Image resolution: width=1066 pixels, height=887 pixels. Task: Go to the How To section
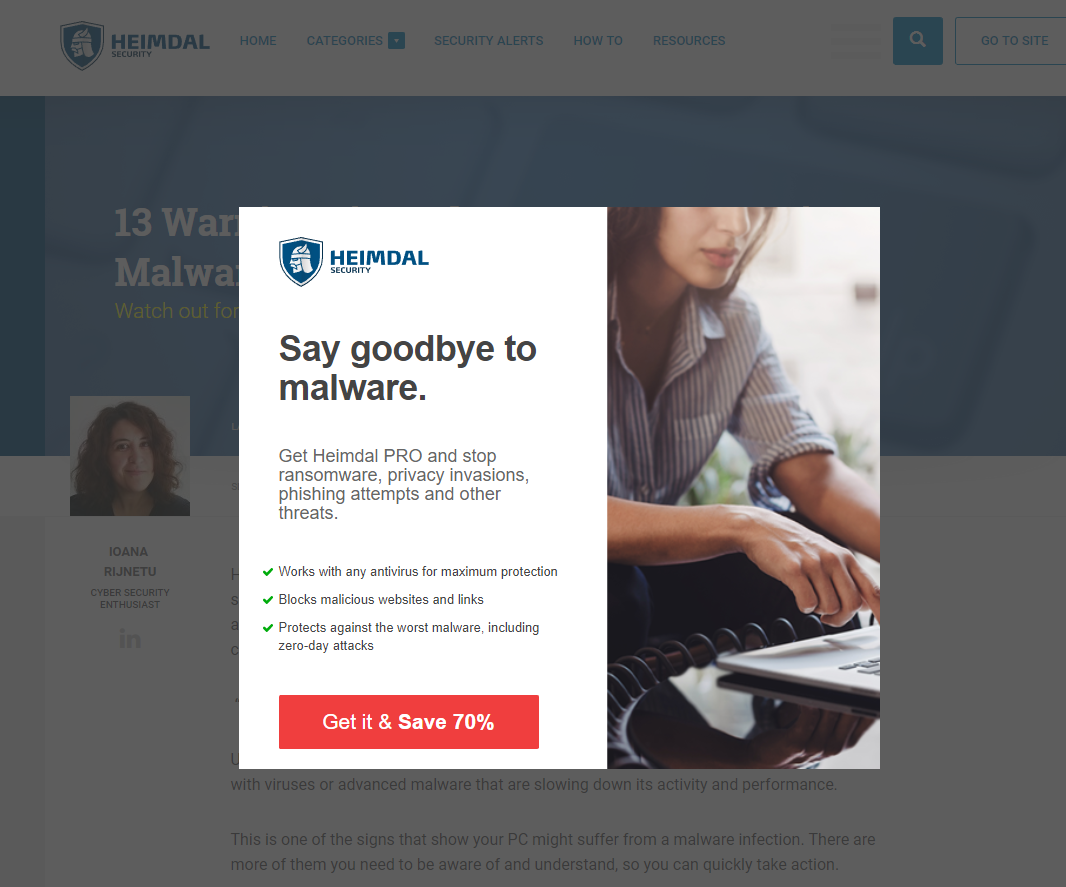[598, 41]
